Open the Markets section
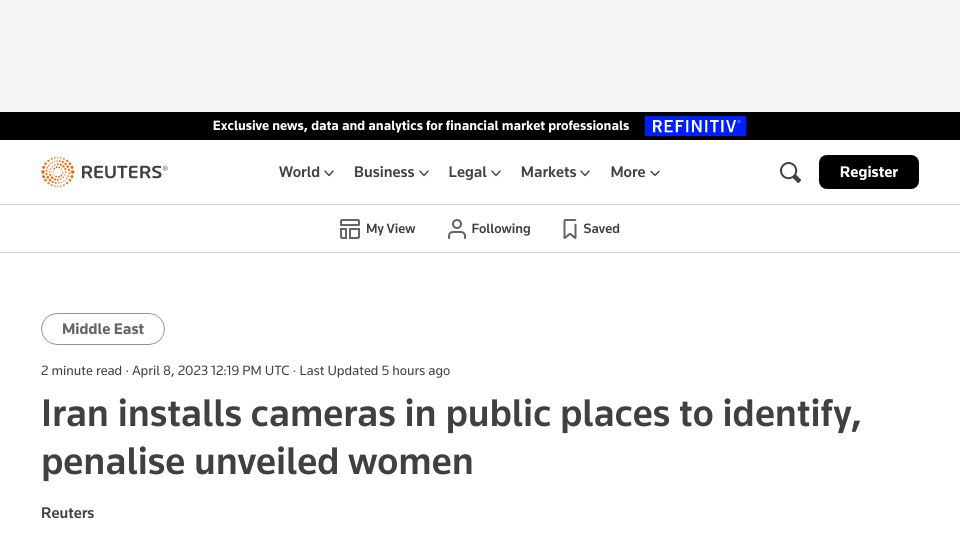960x540 pixels. coord(549,172)
